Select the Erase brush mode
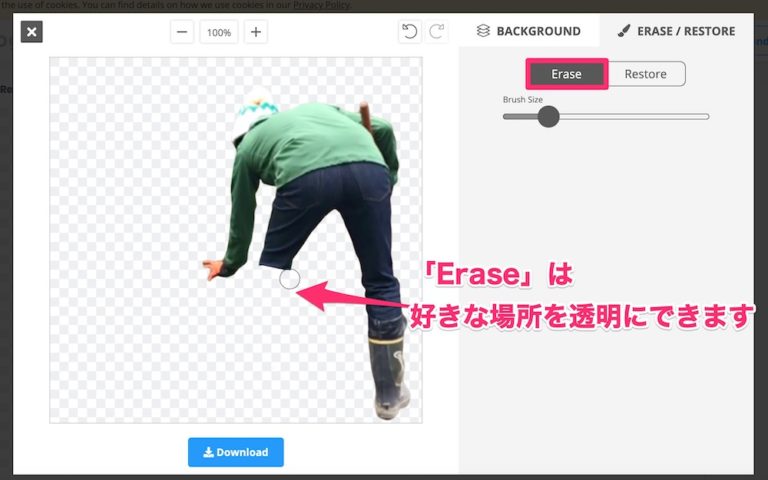This screenshot has height=480, width=768. (567, 74)
